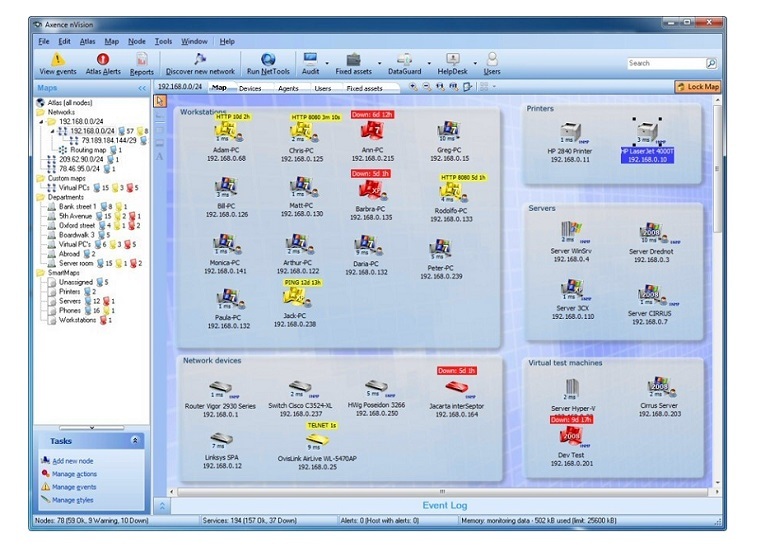Select the text label tool A
Screen dimensions: 761x550
point(160,157)
